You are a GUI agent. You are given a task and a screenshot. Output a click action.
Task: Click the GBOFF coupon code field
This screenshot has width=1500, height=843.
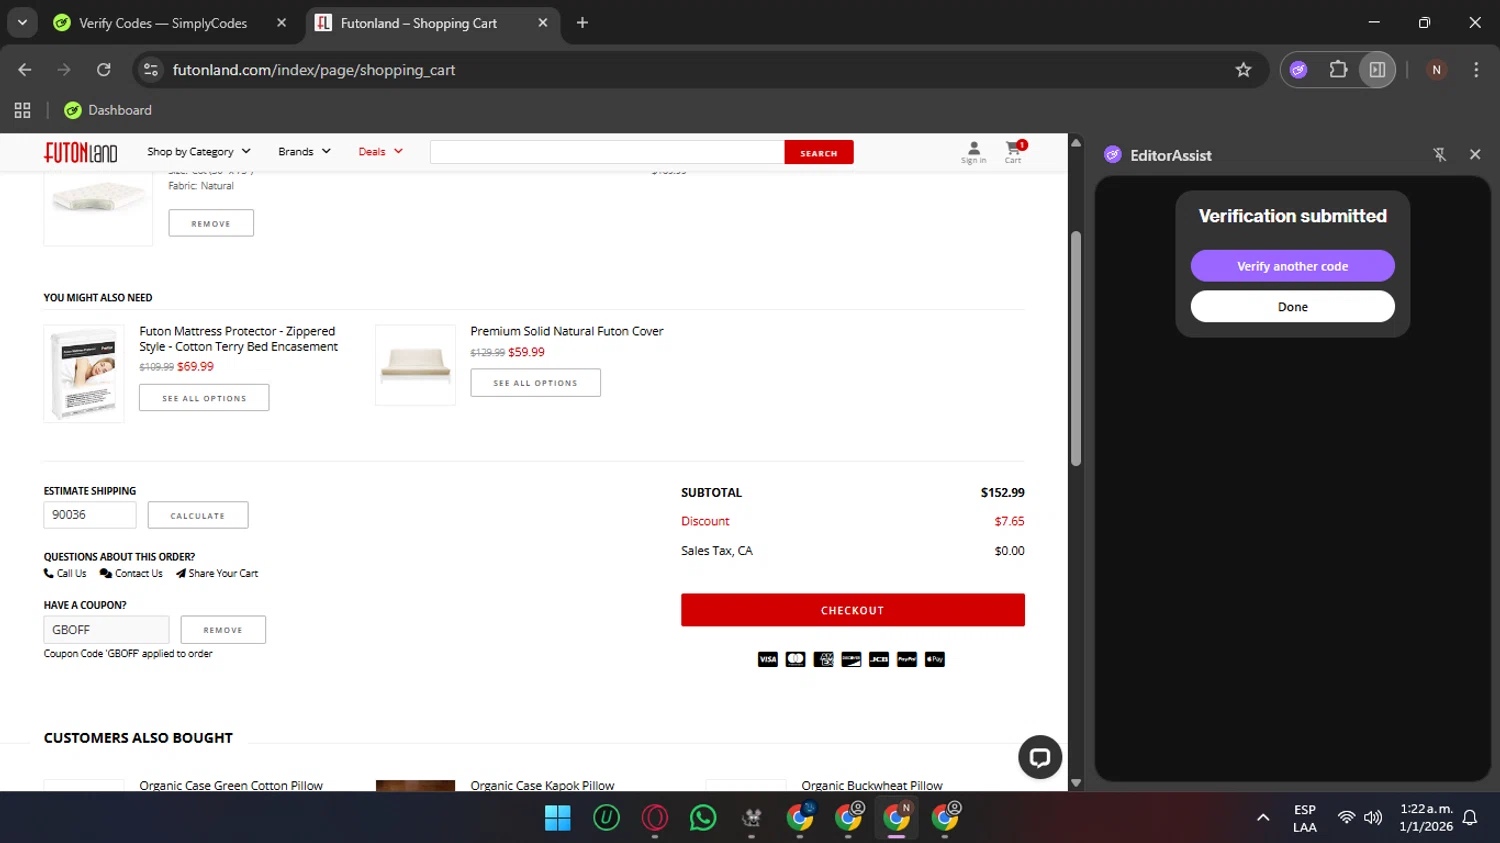[x=106, y=630]
